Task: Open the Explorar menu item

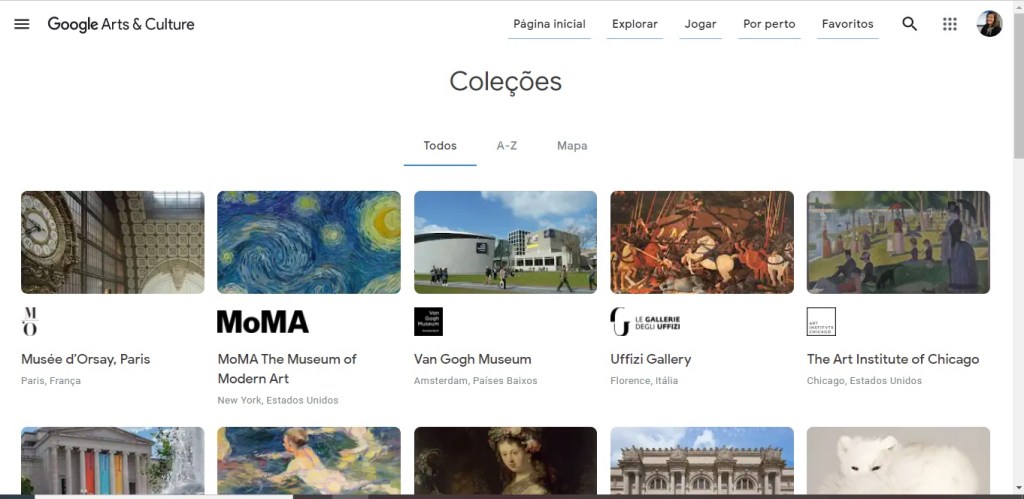Action: [635, 24]
